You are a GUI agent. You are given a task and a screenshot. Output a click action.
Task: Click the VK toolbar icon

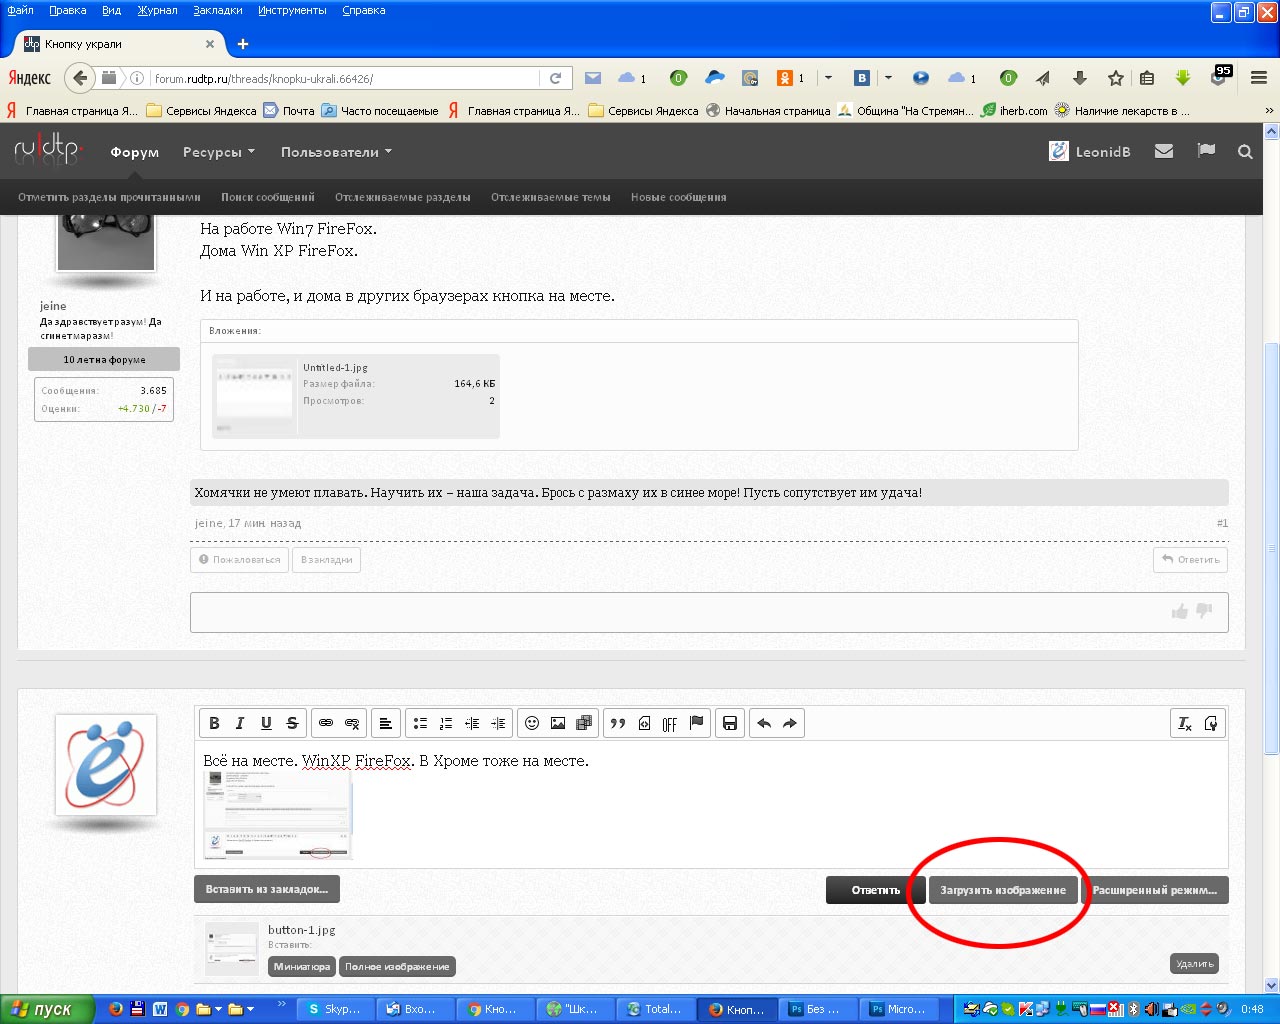tap(862, 78)
